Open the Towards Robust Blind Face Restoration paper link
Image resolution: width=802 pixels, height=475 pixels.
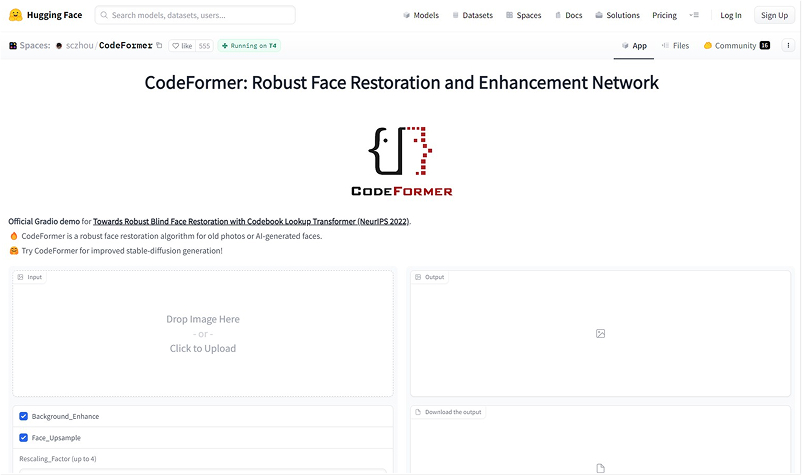pyautogui.click(x=251, y=221)
